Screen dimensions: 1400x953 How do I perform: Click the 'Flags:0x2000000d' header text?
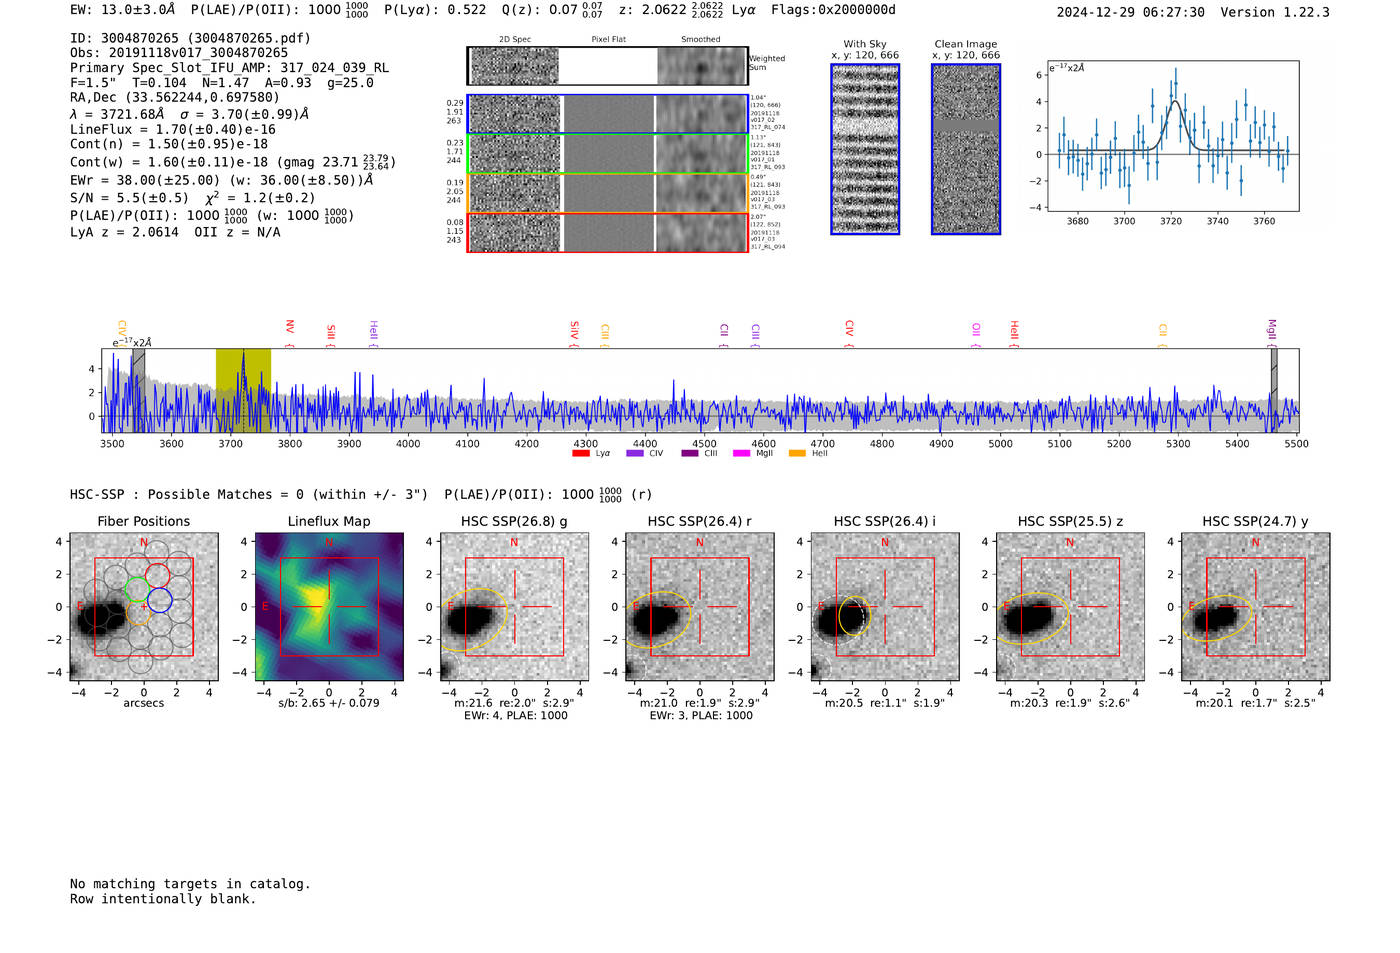tap(833, 10)
